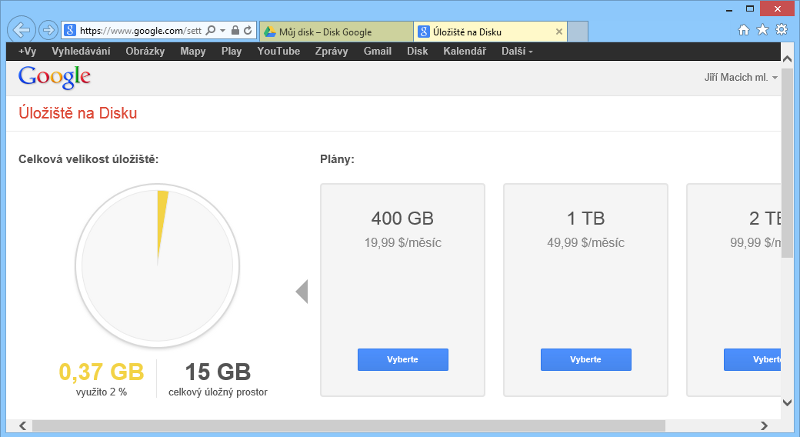
Task: Click the refresh icon in address bar
Action: 246,31
